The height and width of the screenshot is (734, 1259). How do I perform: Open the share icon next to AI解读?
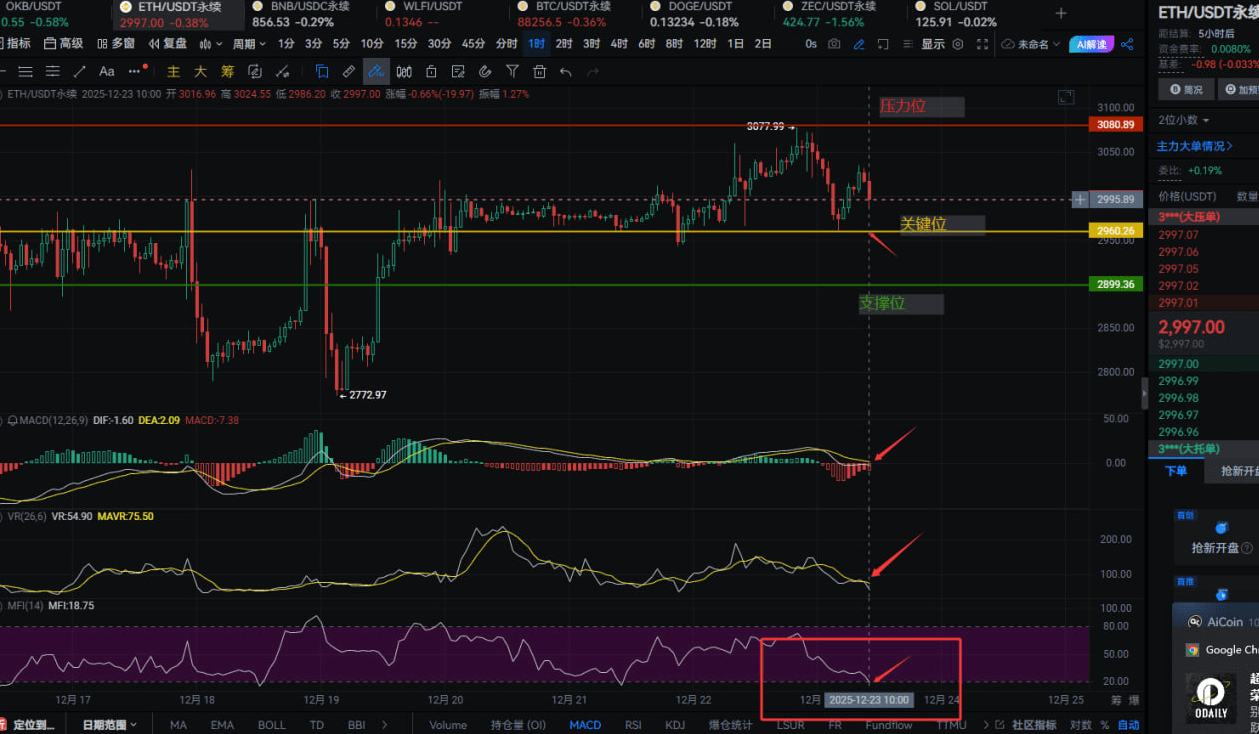coord(1127,44)
